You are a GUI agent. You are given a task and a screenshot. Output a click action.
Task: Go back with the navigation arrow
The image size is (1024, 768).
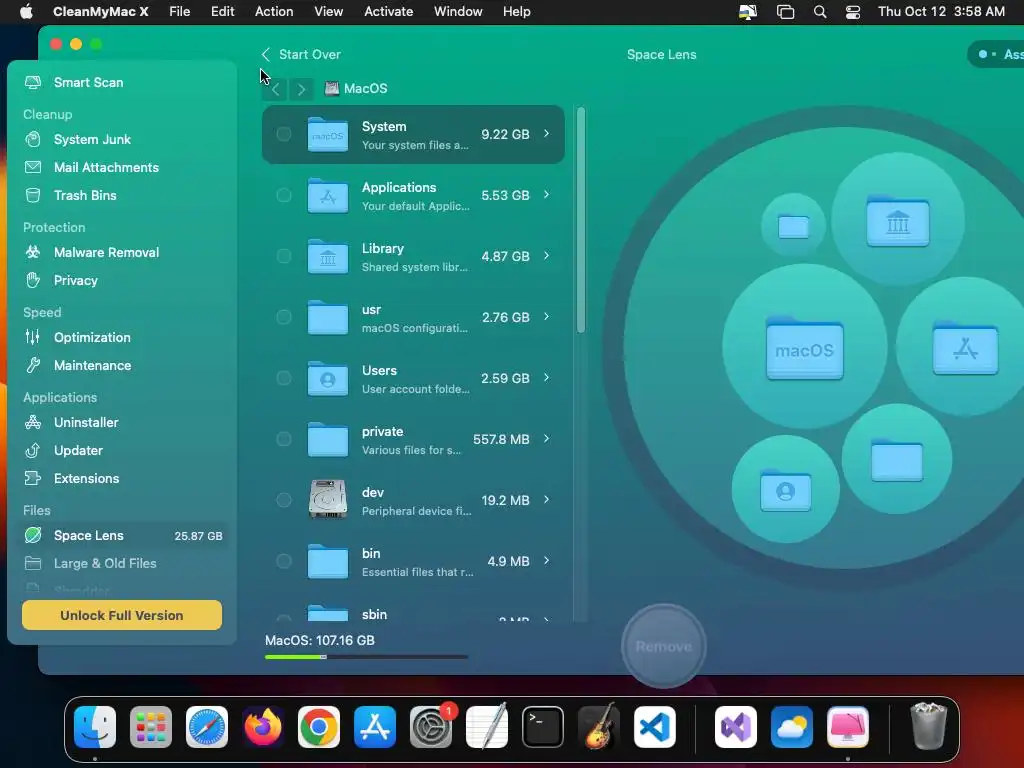[x=276, y=89]
